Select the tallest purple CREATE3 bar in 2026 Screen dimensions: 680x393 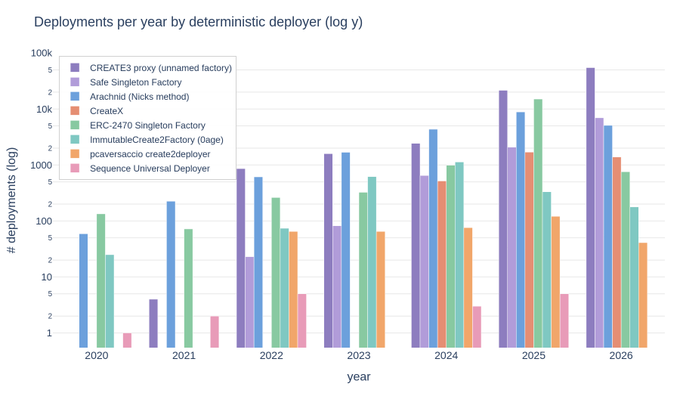pos(591,208)
